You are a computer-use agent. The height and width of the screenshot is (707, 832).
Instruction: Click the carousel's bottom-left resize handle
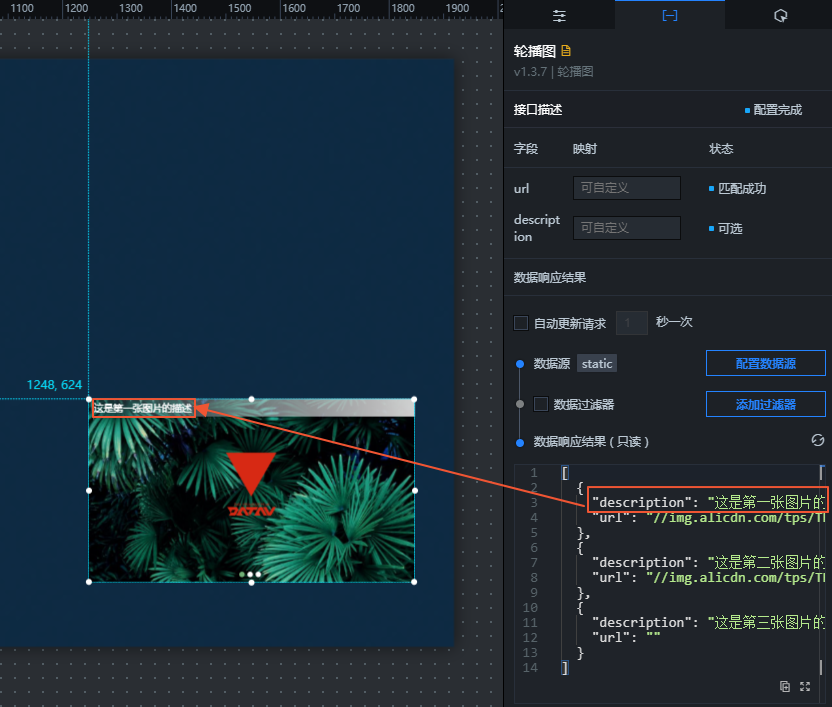pyautogui.click(x=89, y=582)
